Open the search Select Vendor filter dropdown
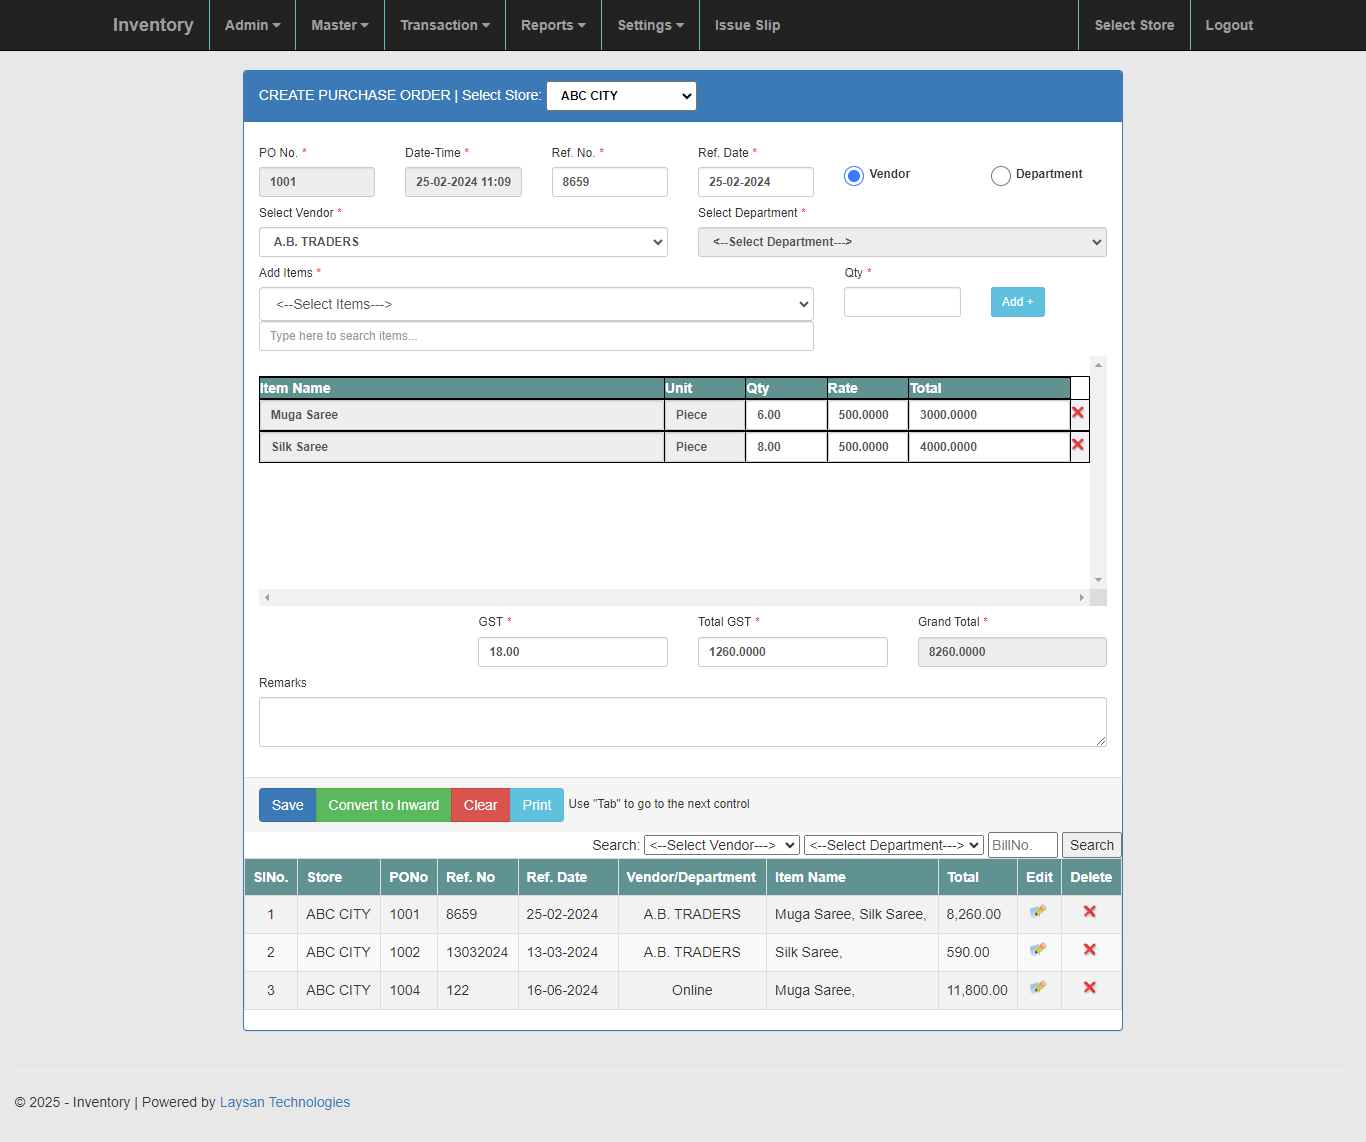1366x1142 pixels. 722,845
